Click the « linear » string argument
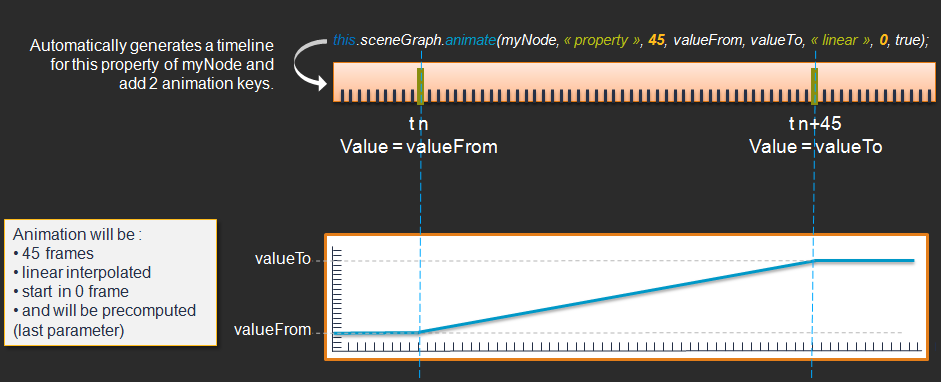This screenshot has width=941, height=382. [x=841, y=41]
